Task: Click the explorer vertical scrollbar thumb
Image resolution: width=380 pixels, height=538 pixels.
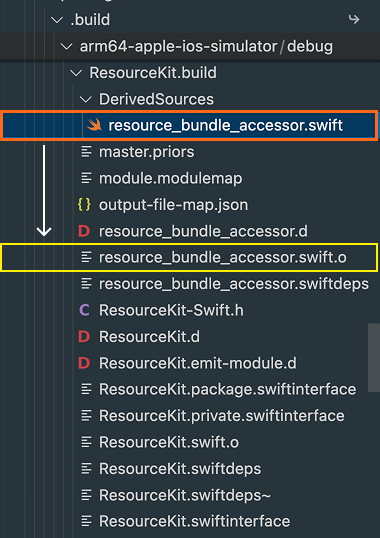Action: [x=374, y=357]
